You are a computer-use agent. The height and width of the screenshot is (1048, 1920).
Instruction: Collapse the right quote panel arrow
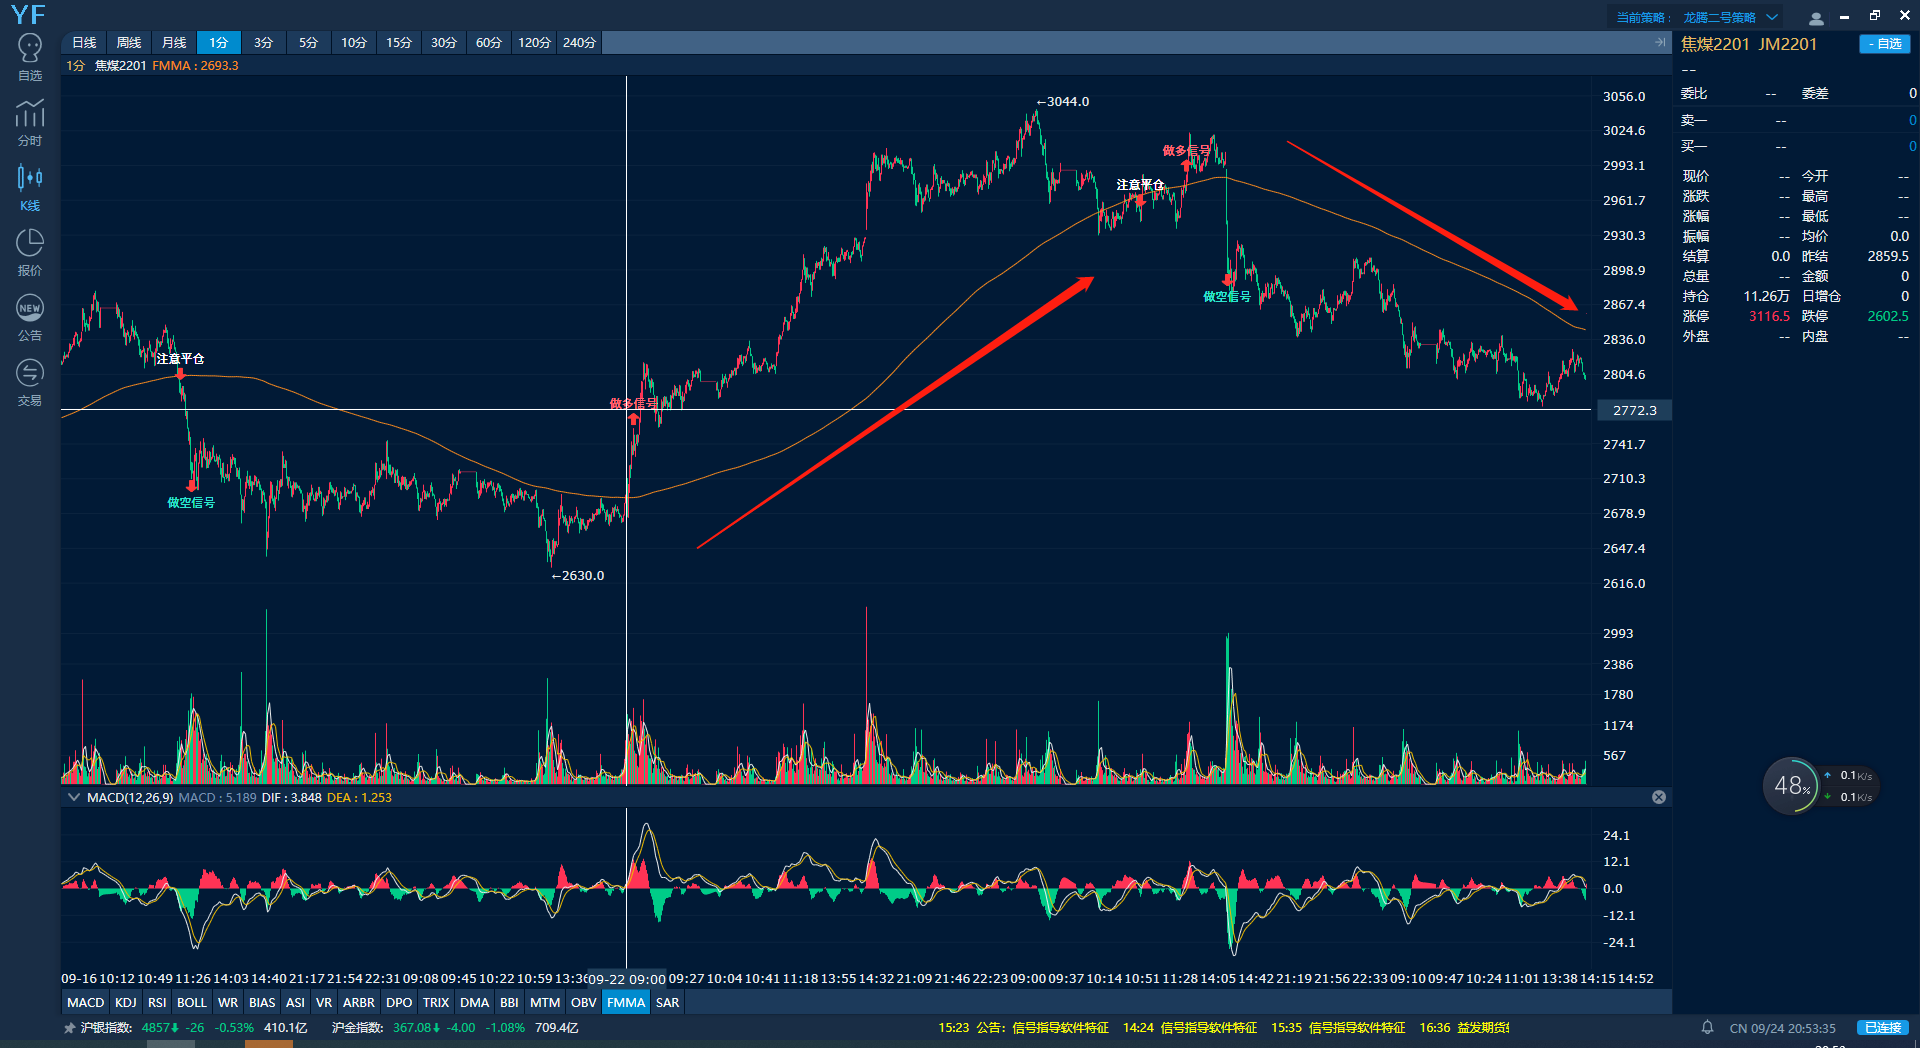pyautogui.click(x=1660, y=42)
